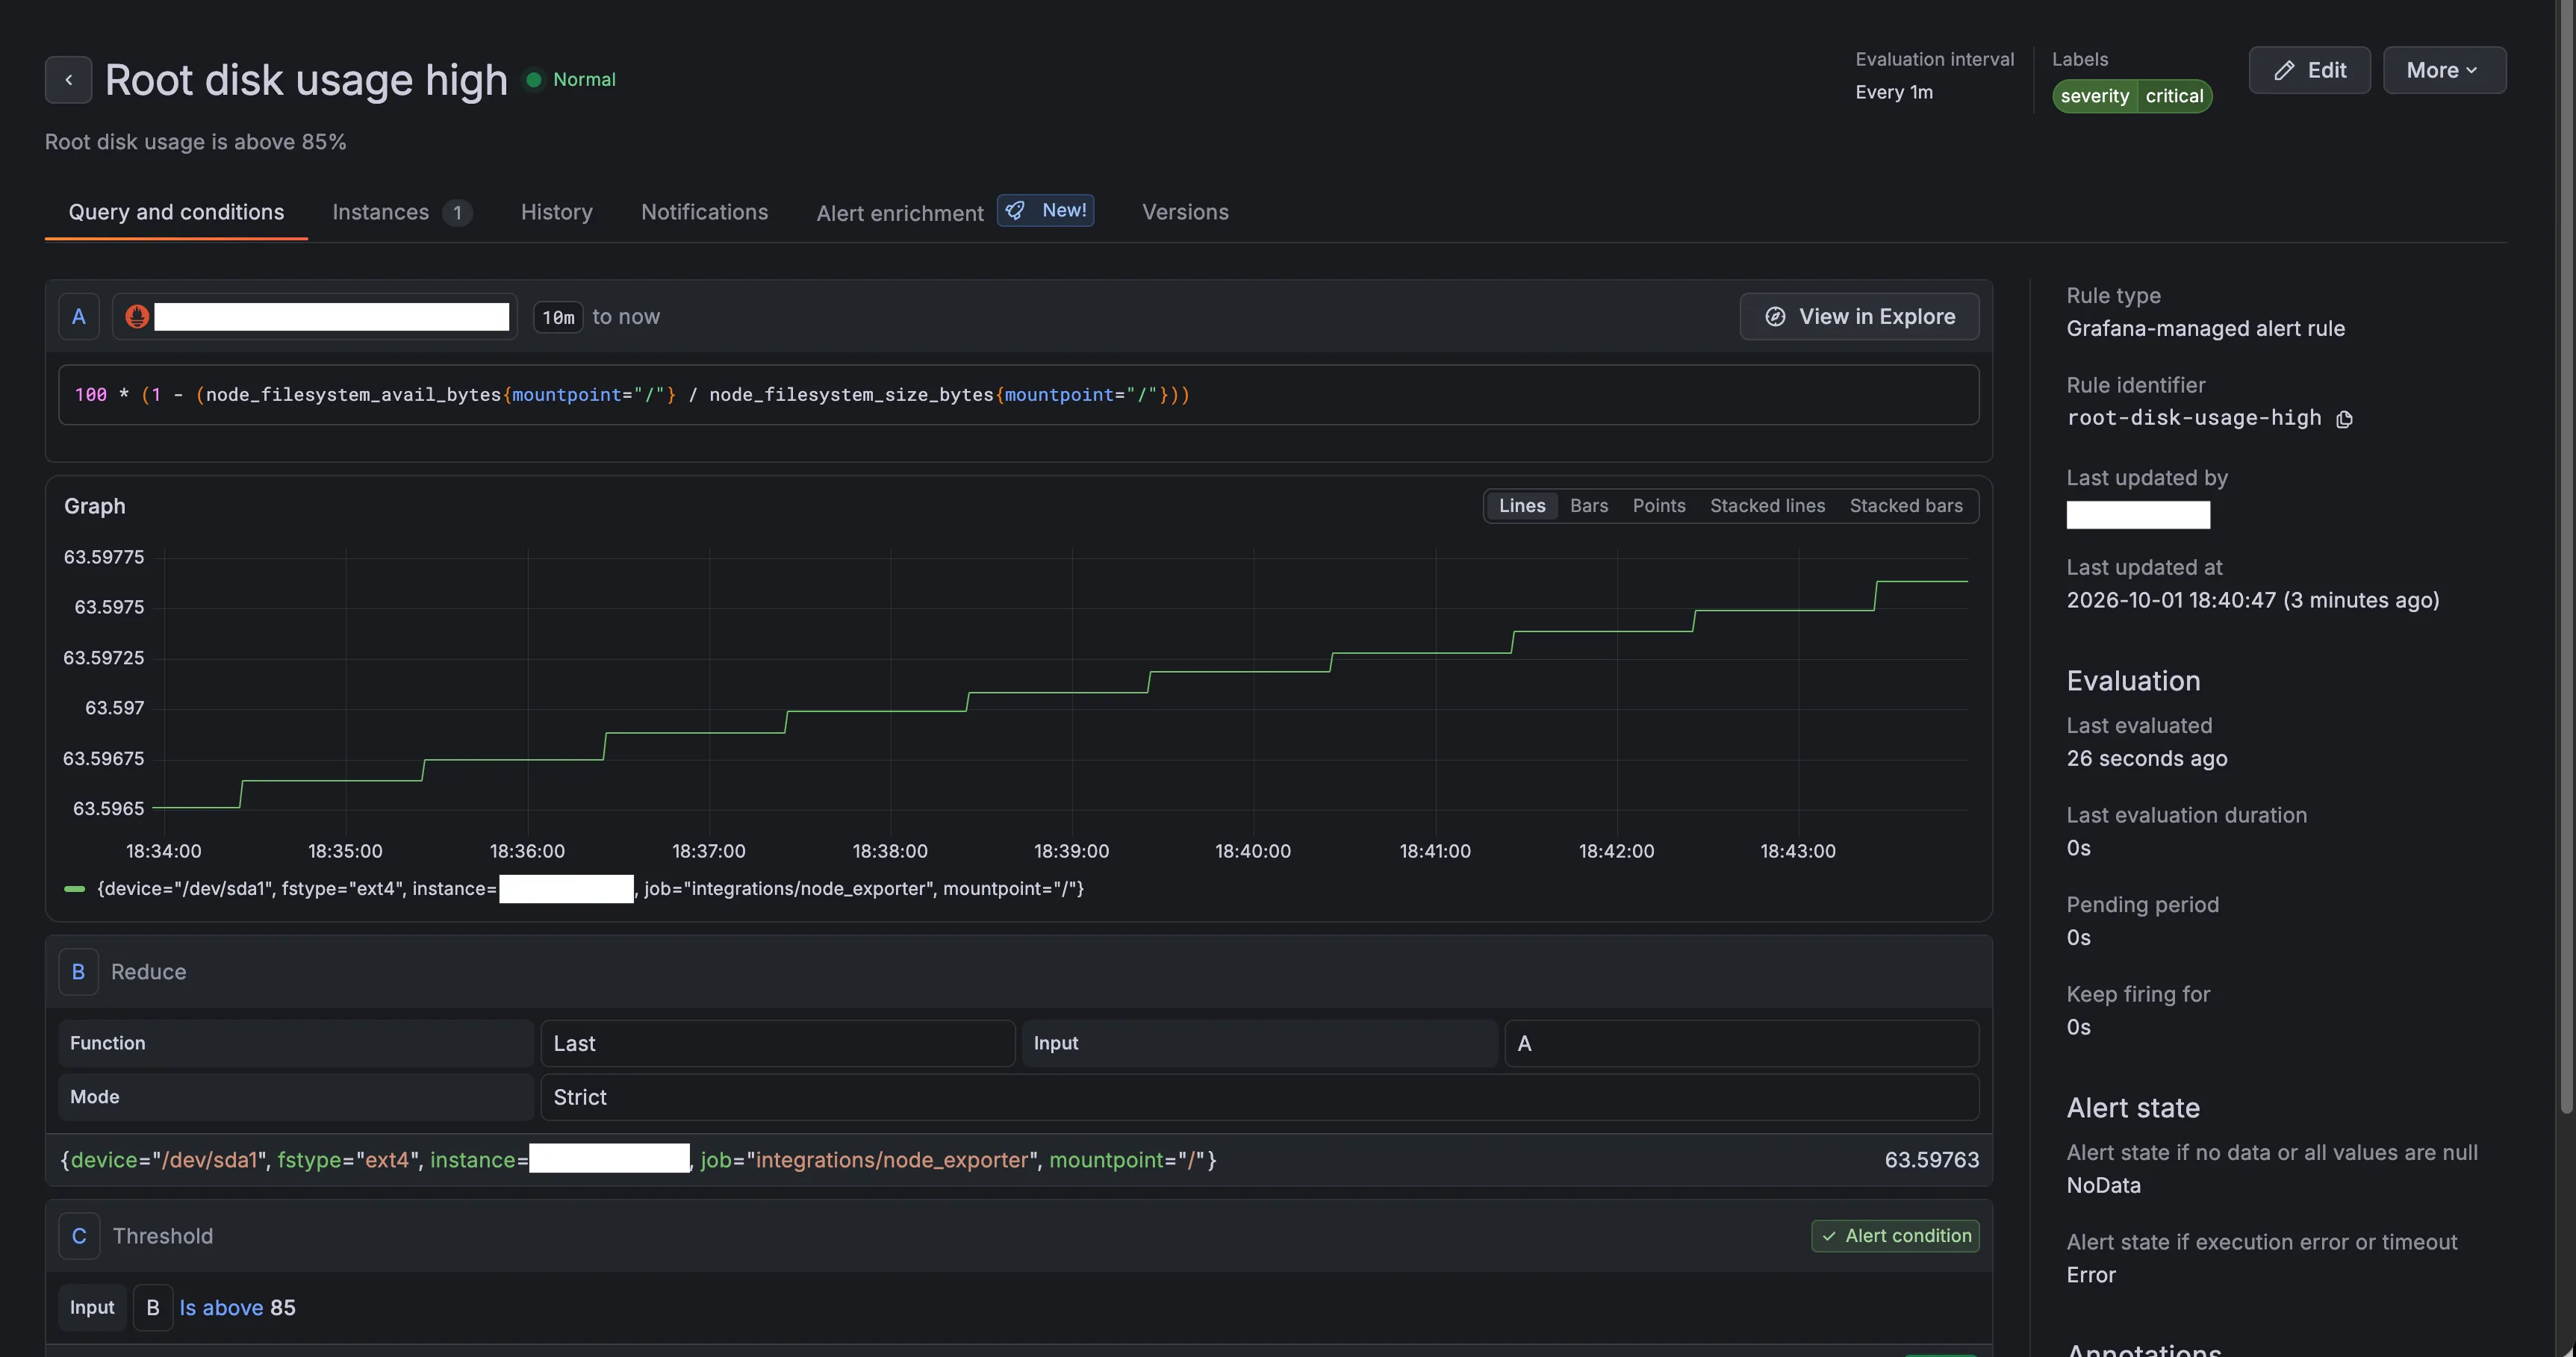2576x1357 pixels.
Task: Select the Query and conditions tab
Action: click(x=176, y=212)
